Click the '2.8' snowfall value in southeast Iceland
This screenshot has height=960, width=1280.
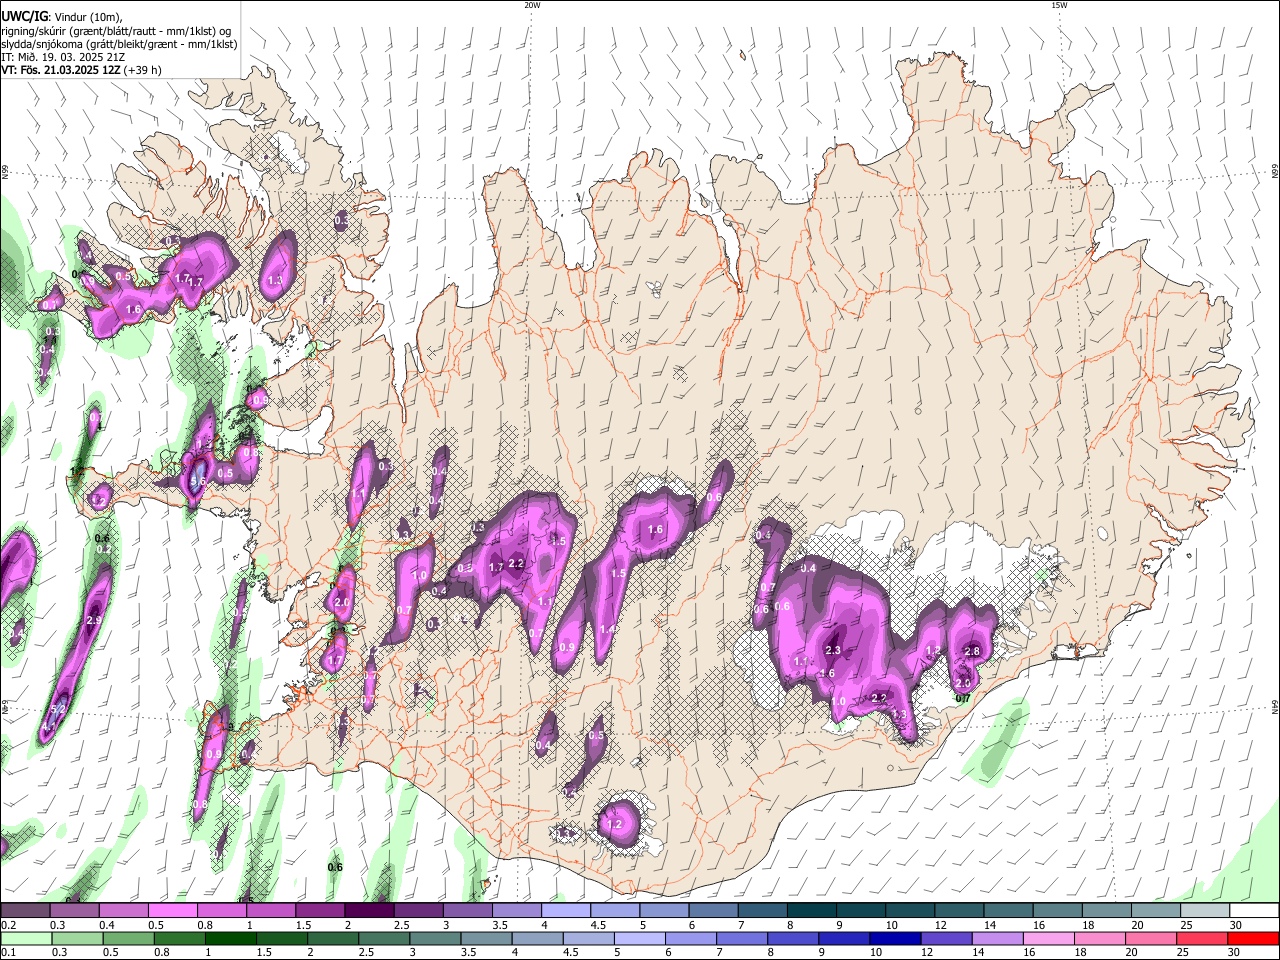pyautogui.click(x=971, y=651)
